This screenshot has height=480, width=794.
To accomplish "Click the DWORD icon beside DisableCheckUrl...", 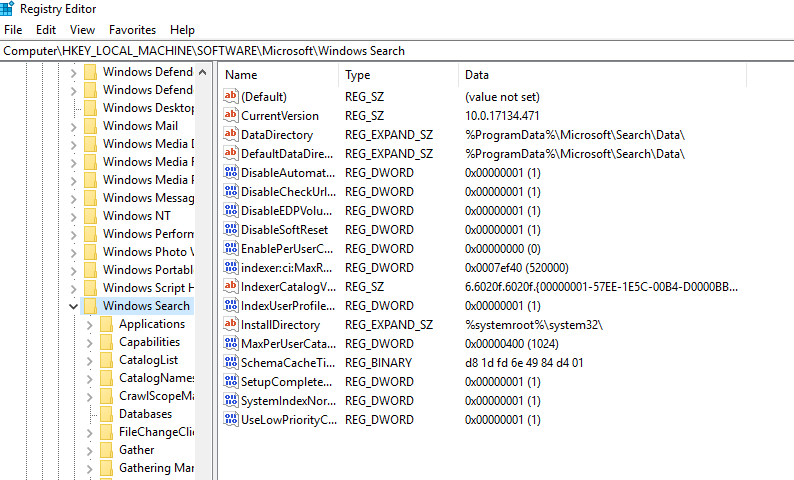I will point(231,191).
